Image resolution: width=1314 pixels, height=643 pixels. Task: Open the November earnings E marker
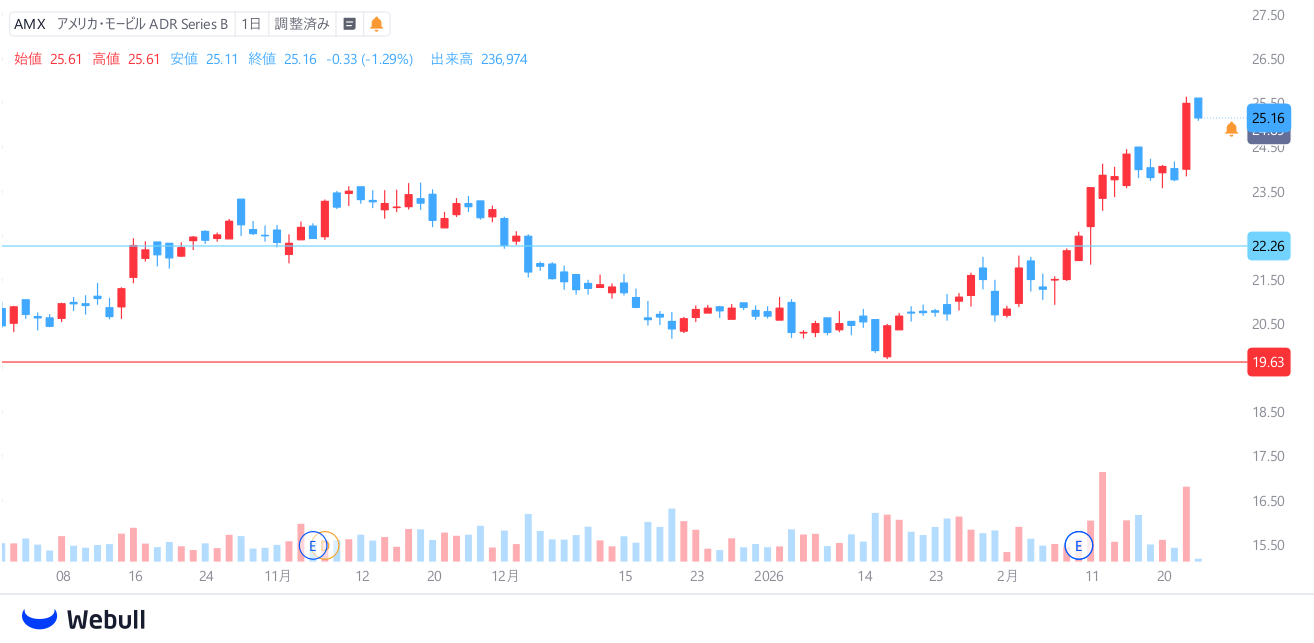click(x=313, y=546)
